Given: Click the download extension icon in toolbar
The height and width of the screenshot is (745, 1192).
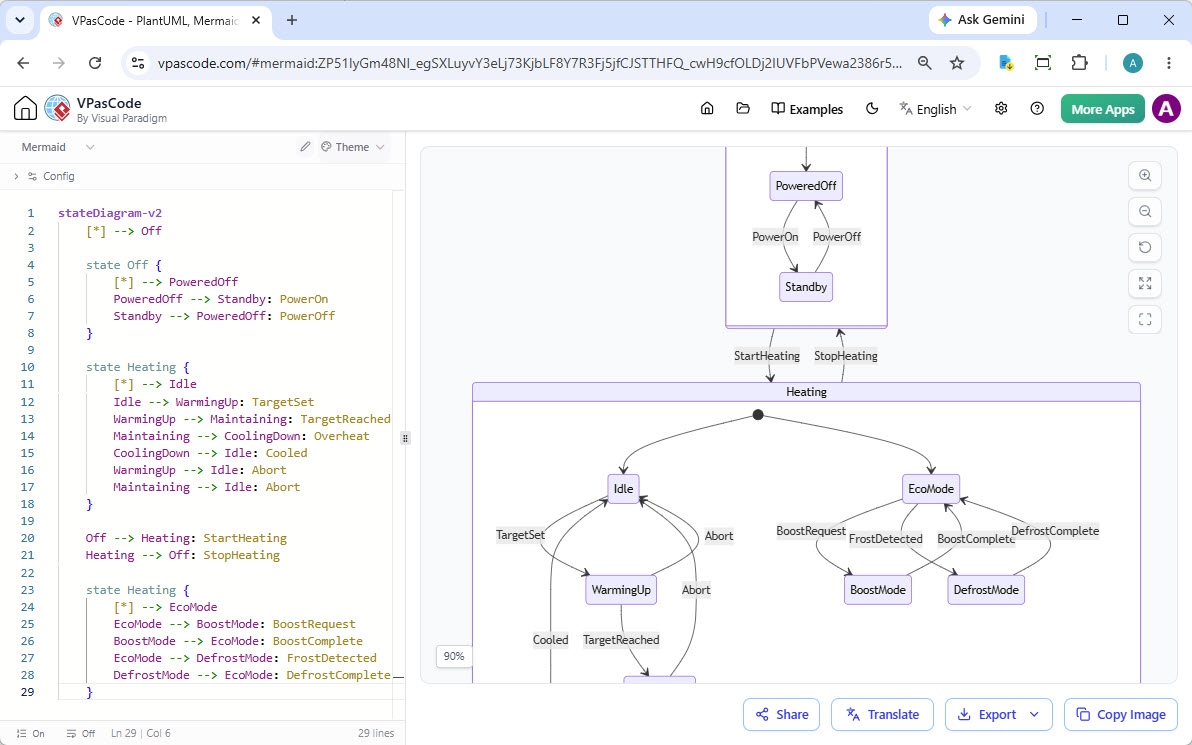Looking at the screenshot, I should [x=1007, y=63].
